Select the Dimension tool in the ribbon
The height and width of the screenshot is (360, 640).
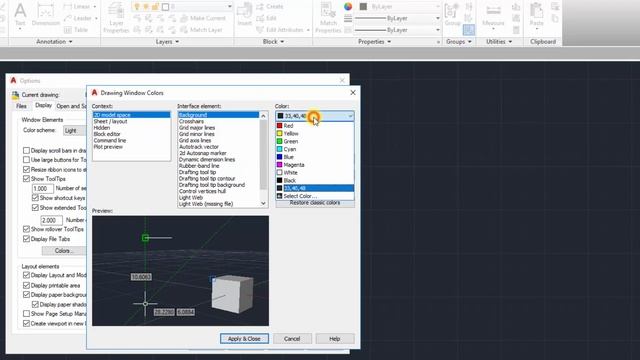(45, 15)
